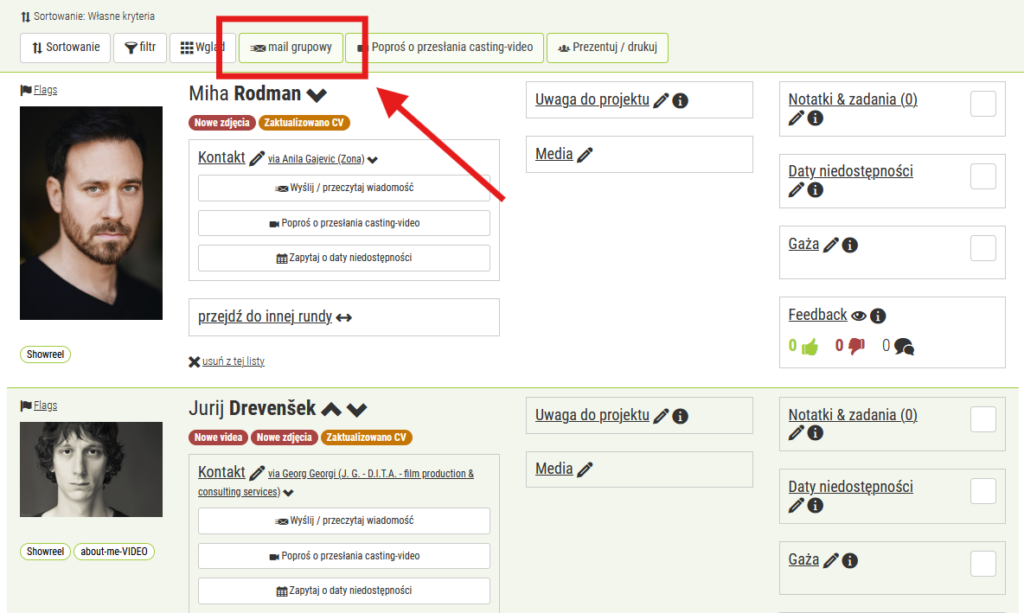Open the comments bubble icon in Feedback
This screenshot has height=613, width=1024.
pyautogui.click(x=904, y=347)
